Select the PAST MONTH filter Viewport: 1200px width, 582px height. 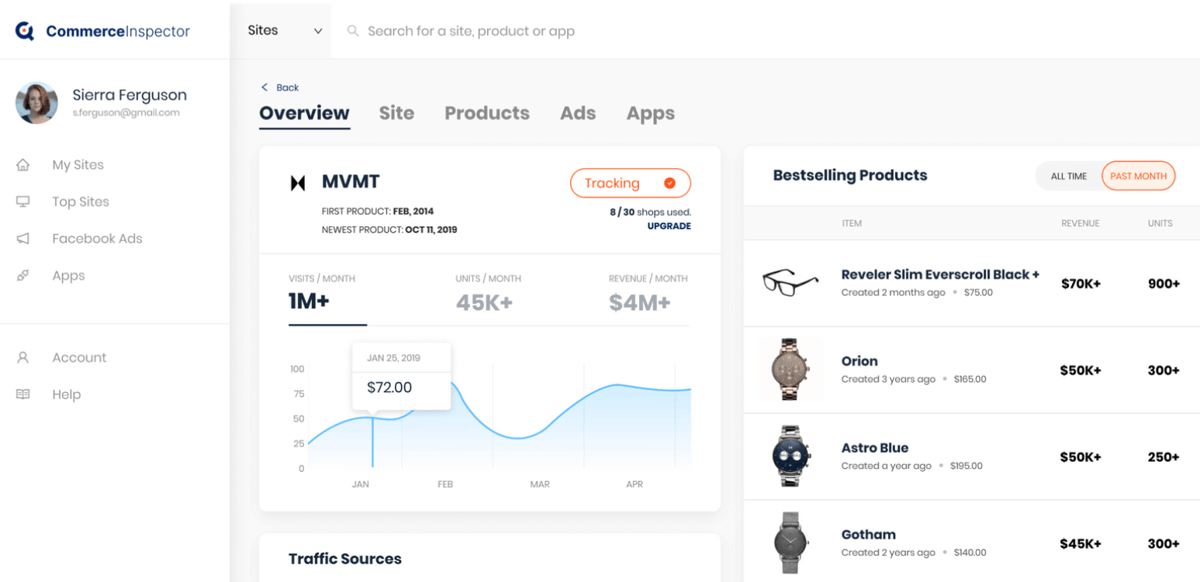[1138, 176]
